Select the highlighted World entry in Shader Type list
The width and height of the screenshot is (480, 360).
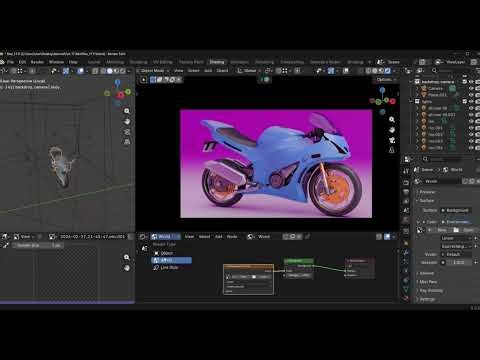click(x=172, y=260)
